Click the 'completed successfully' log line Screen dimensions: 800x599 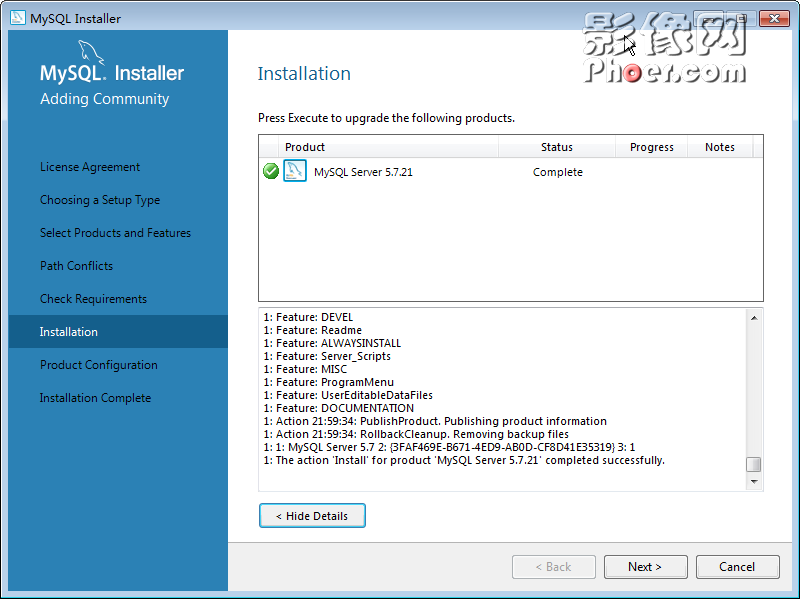464,460
